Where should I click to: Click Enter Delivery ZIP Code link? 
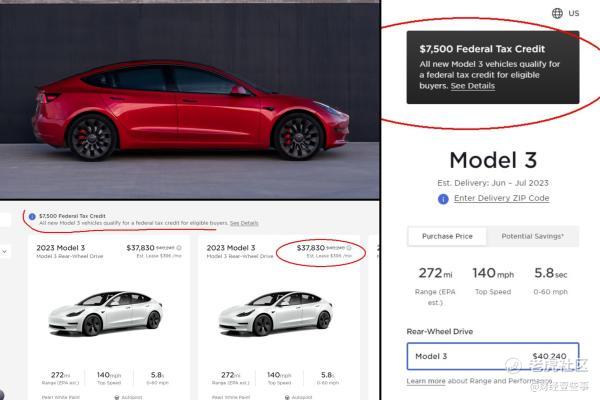(x=501, y=199)
